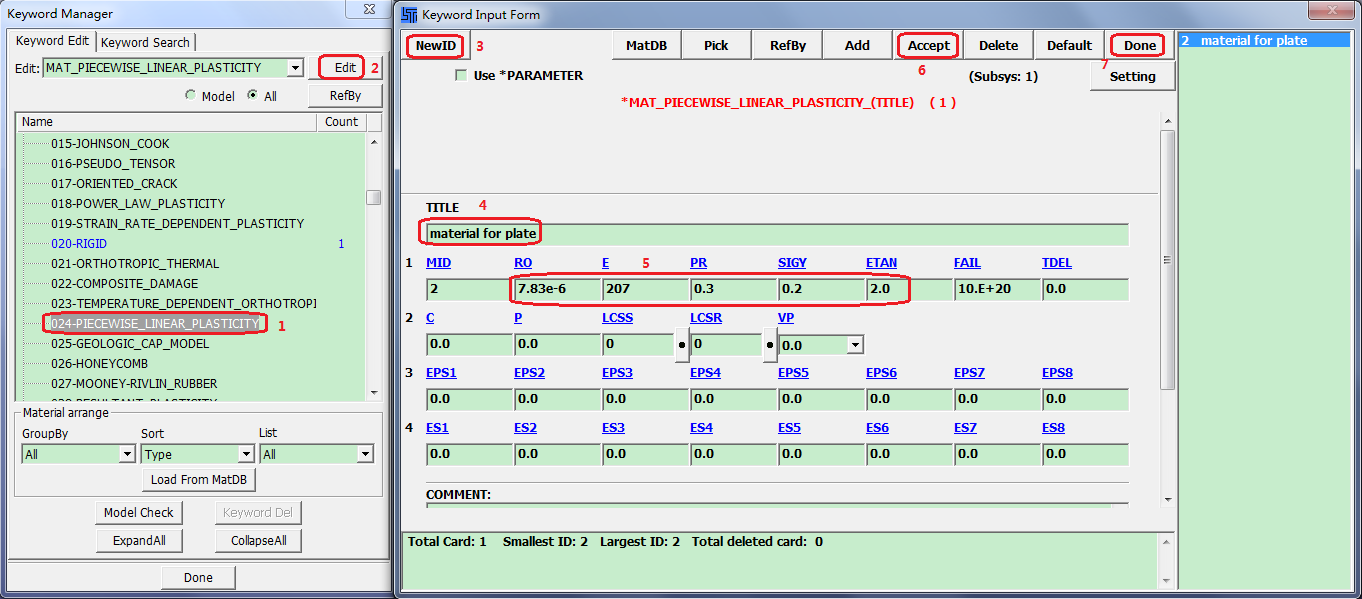Click the NewID button

pyautogui.click(x=435, y=46)
